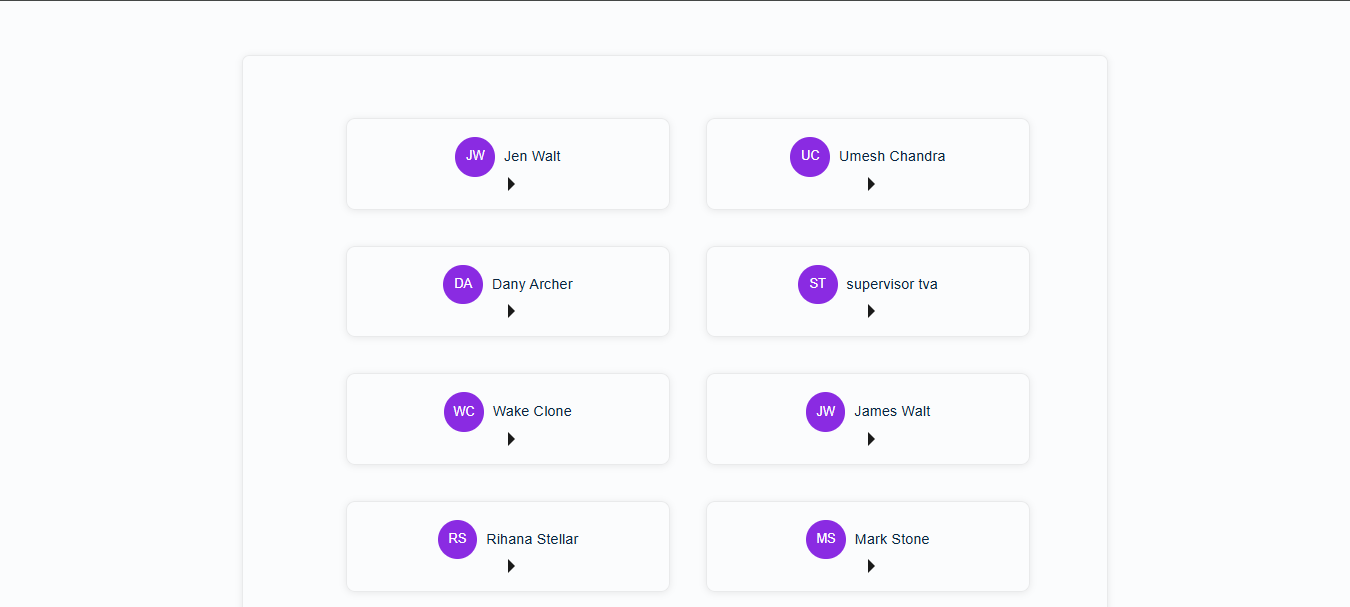The height and width of the screenshot is (607, 1350).
Task: Expand the triangle under Dany Archer
Action: (x=511, y=311)
